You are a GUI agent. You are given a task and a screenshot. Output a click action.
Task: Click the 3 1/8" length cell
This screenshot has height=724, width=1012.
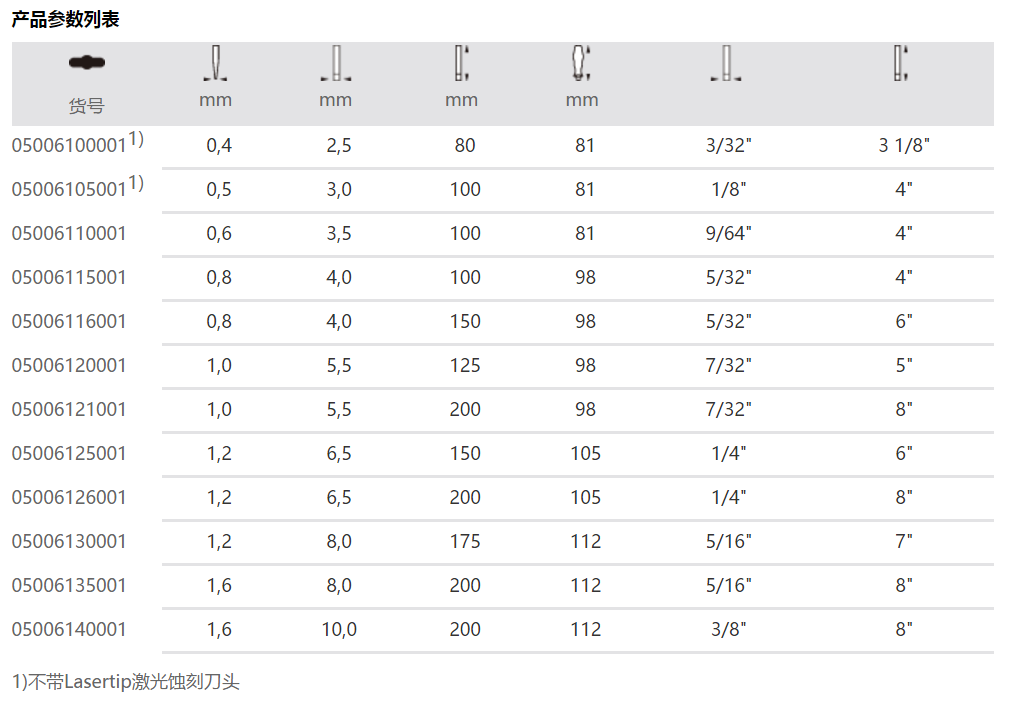(x=904, y=146)
